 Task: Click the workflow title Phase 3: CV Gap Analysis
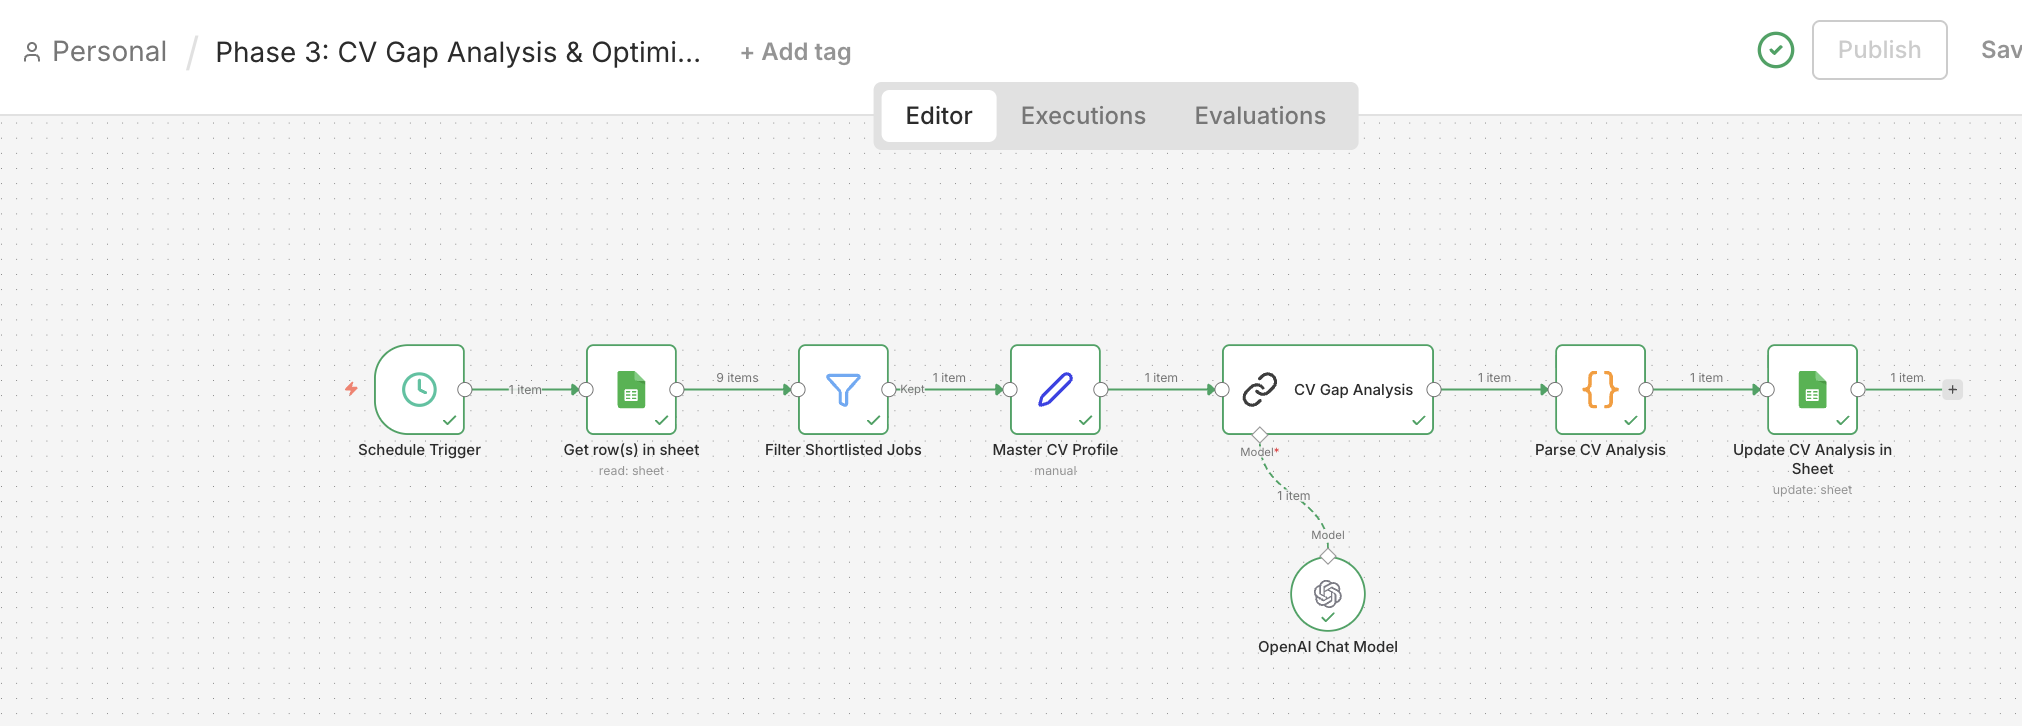(x=458, y=52)
